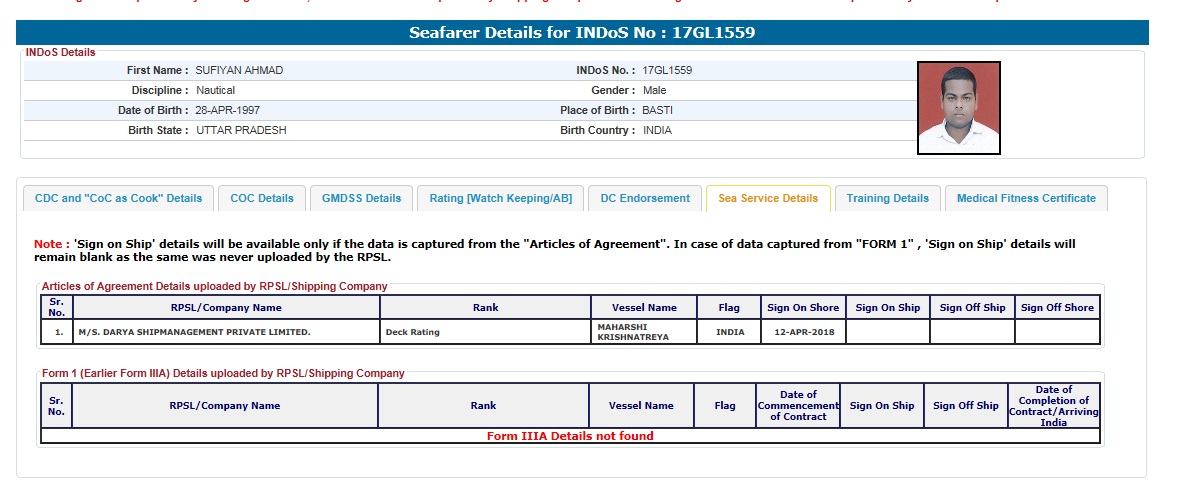Go to the DC Endorsement tab
1191x499 pixels.
(x=645, y=198)
